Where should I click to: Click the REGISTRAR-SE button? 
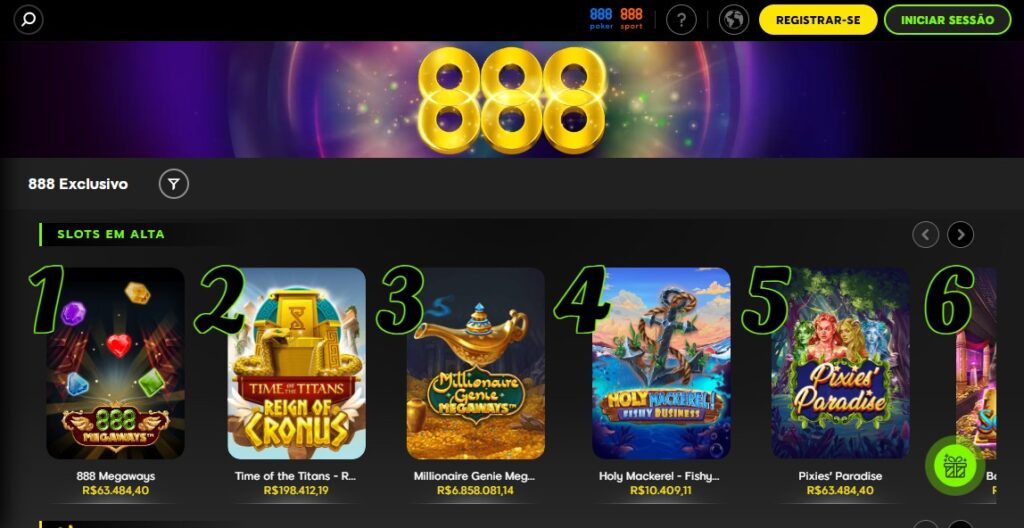[818, 20]
